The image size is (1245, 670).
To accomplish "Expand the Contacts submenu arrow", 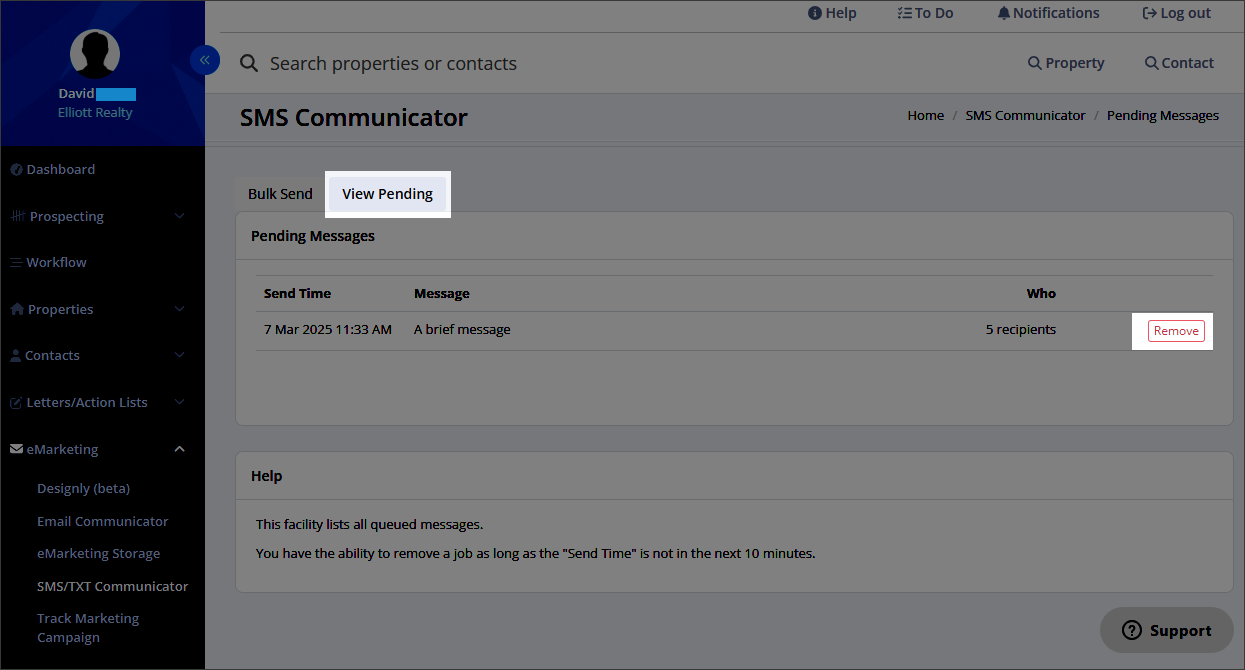I will 180,355.
